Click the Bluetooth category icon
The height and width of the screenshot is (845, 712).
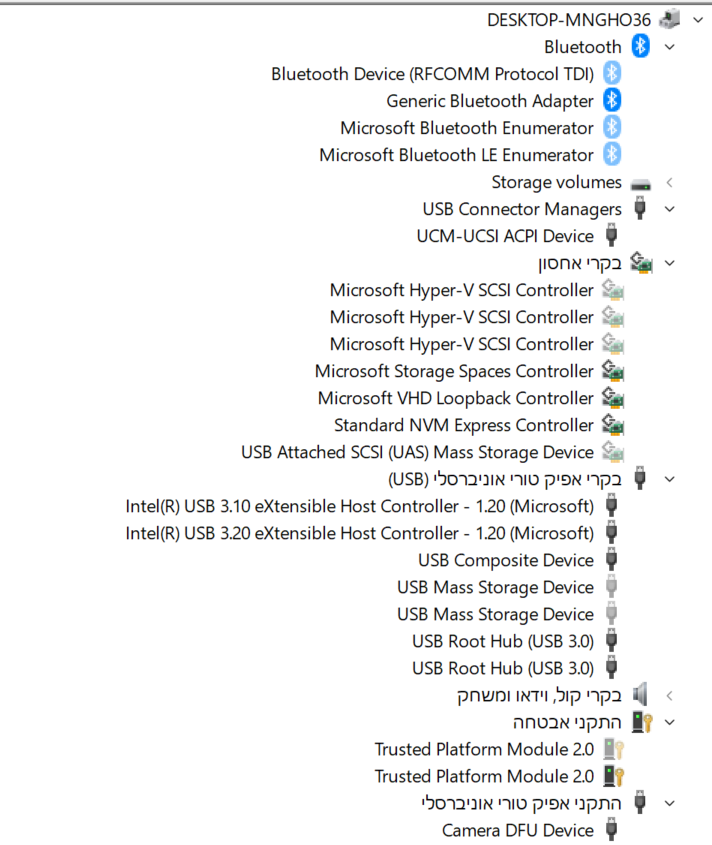[641, 46]
